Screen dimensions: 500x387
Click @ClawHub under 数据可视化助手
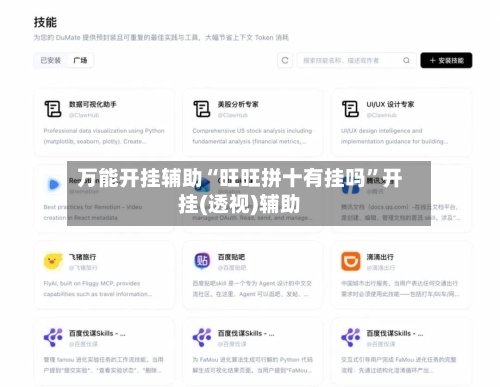84,115
